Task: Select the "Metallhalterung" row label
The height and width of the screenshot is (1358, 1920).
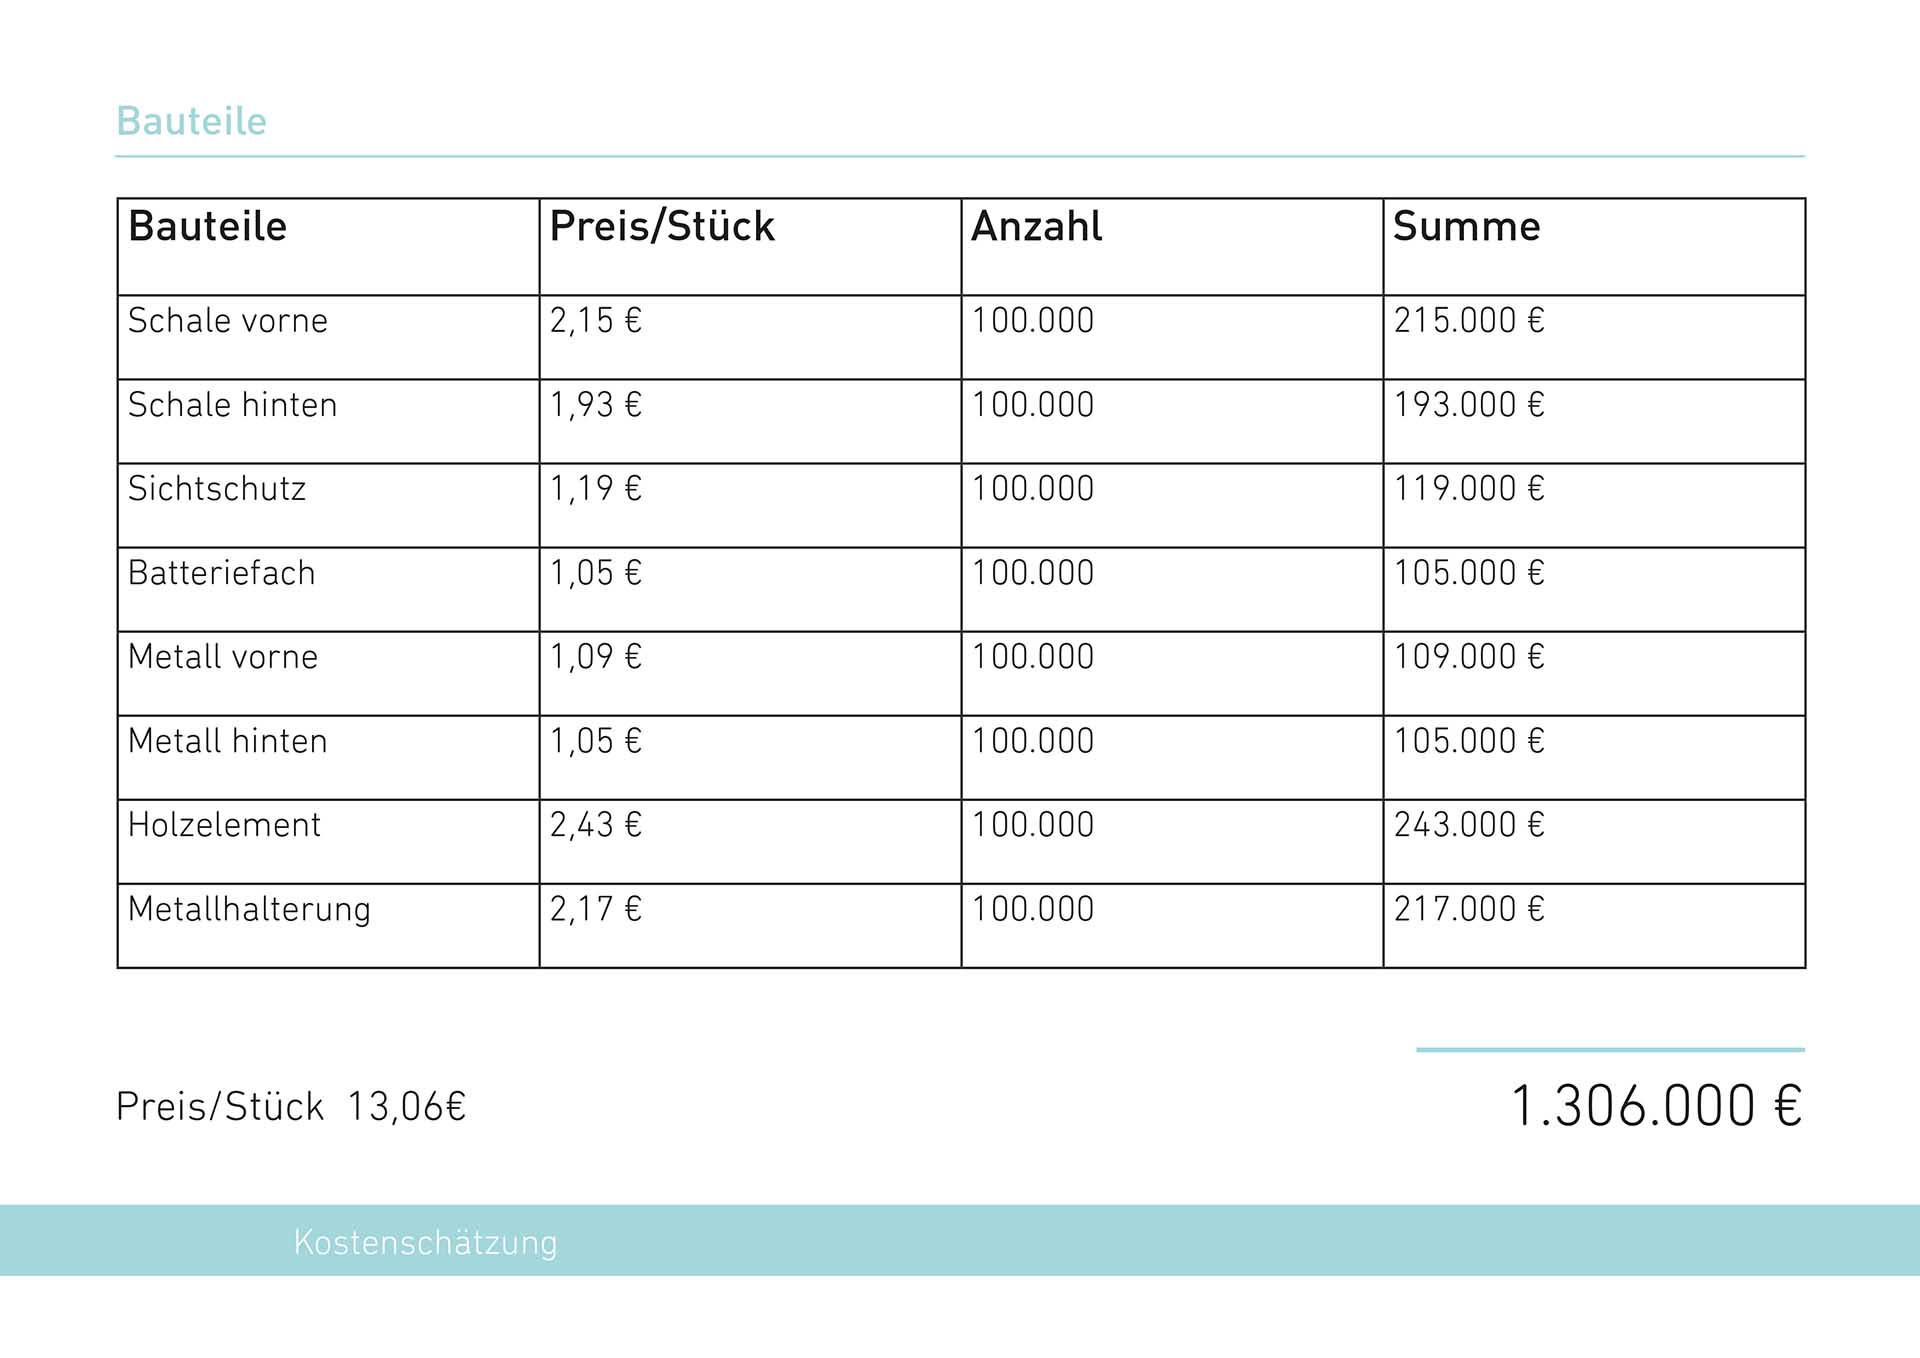Action: (x=249, y=909)
